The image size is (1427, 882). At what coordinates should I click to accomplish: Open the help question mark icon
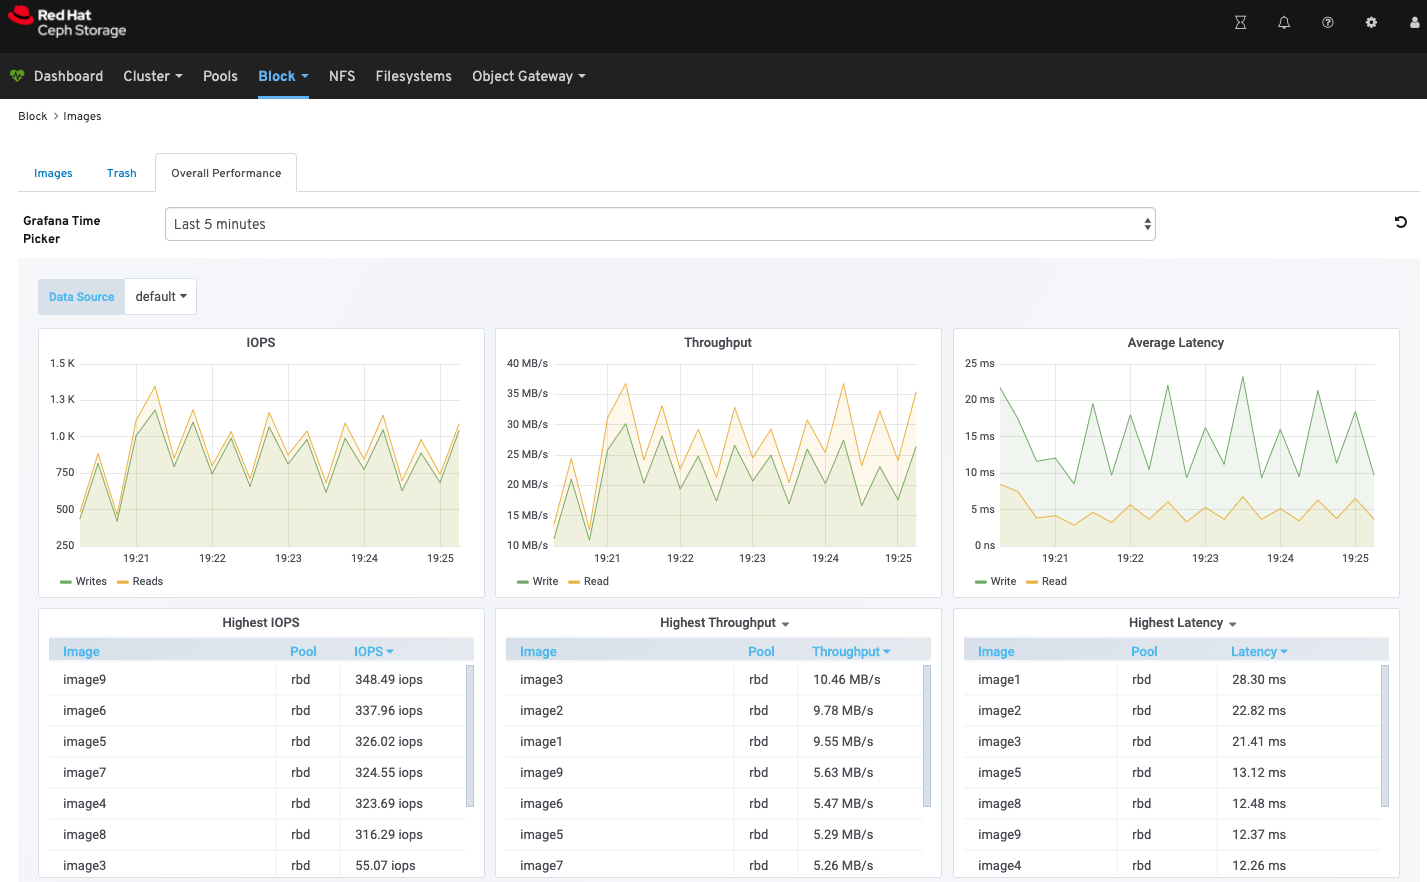tap(1327, 23)
